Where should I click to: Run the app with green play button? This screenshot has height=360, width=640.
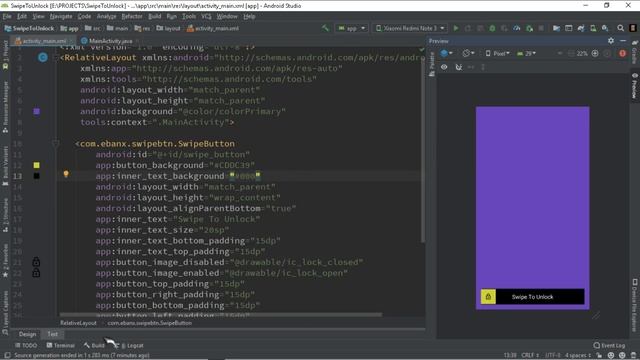coord(456,28)
